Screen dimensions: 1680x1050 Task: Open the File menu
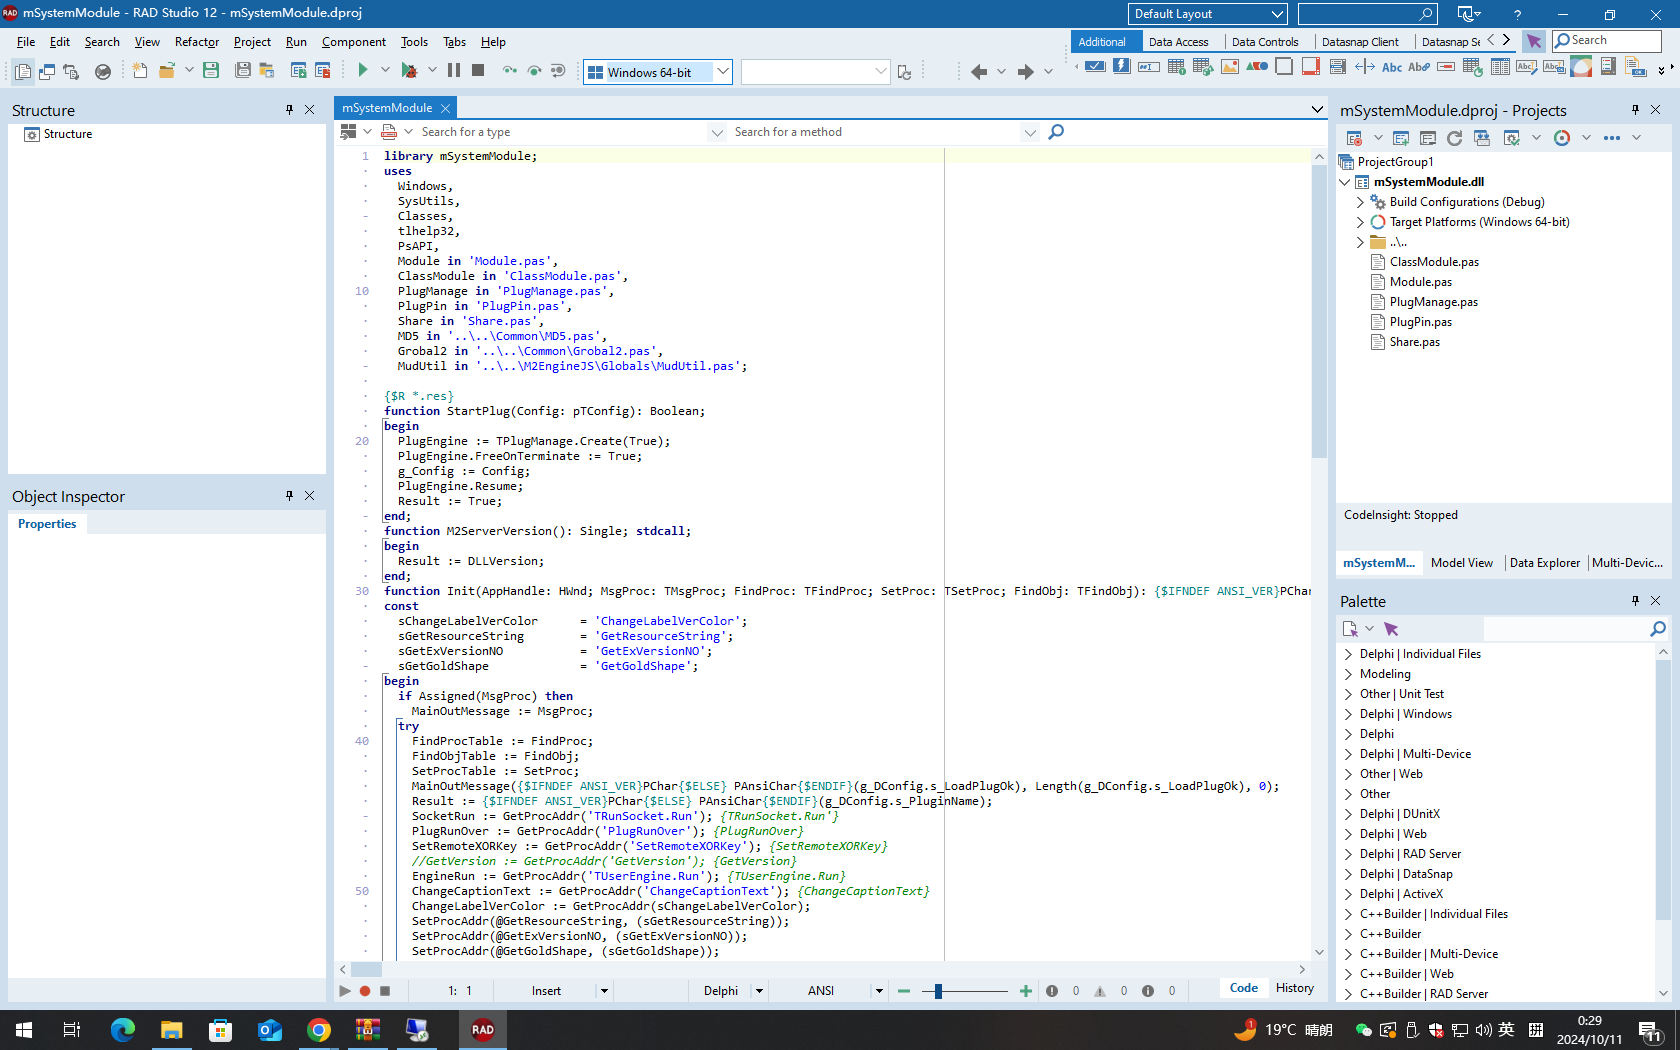click(26, 42)
